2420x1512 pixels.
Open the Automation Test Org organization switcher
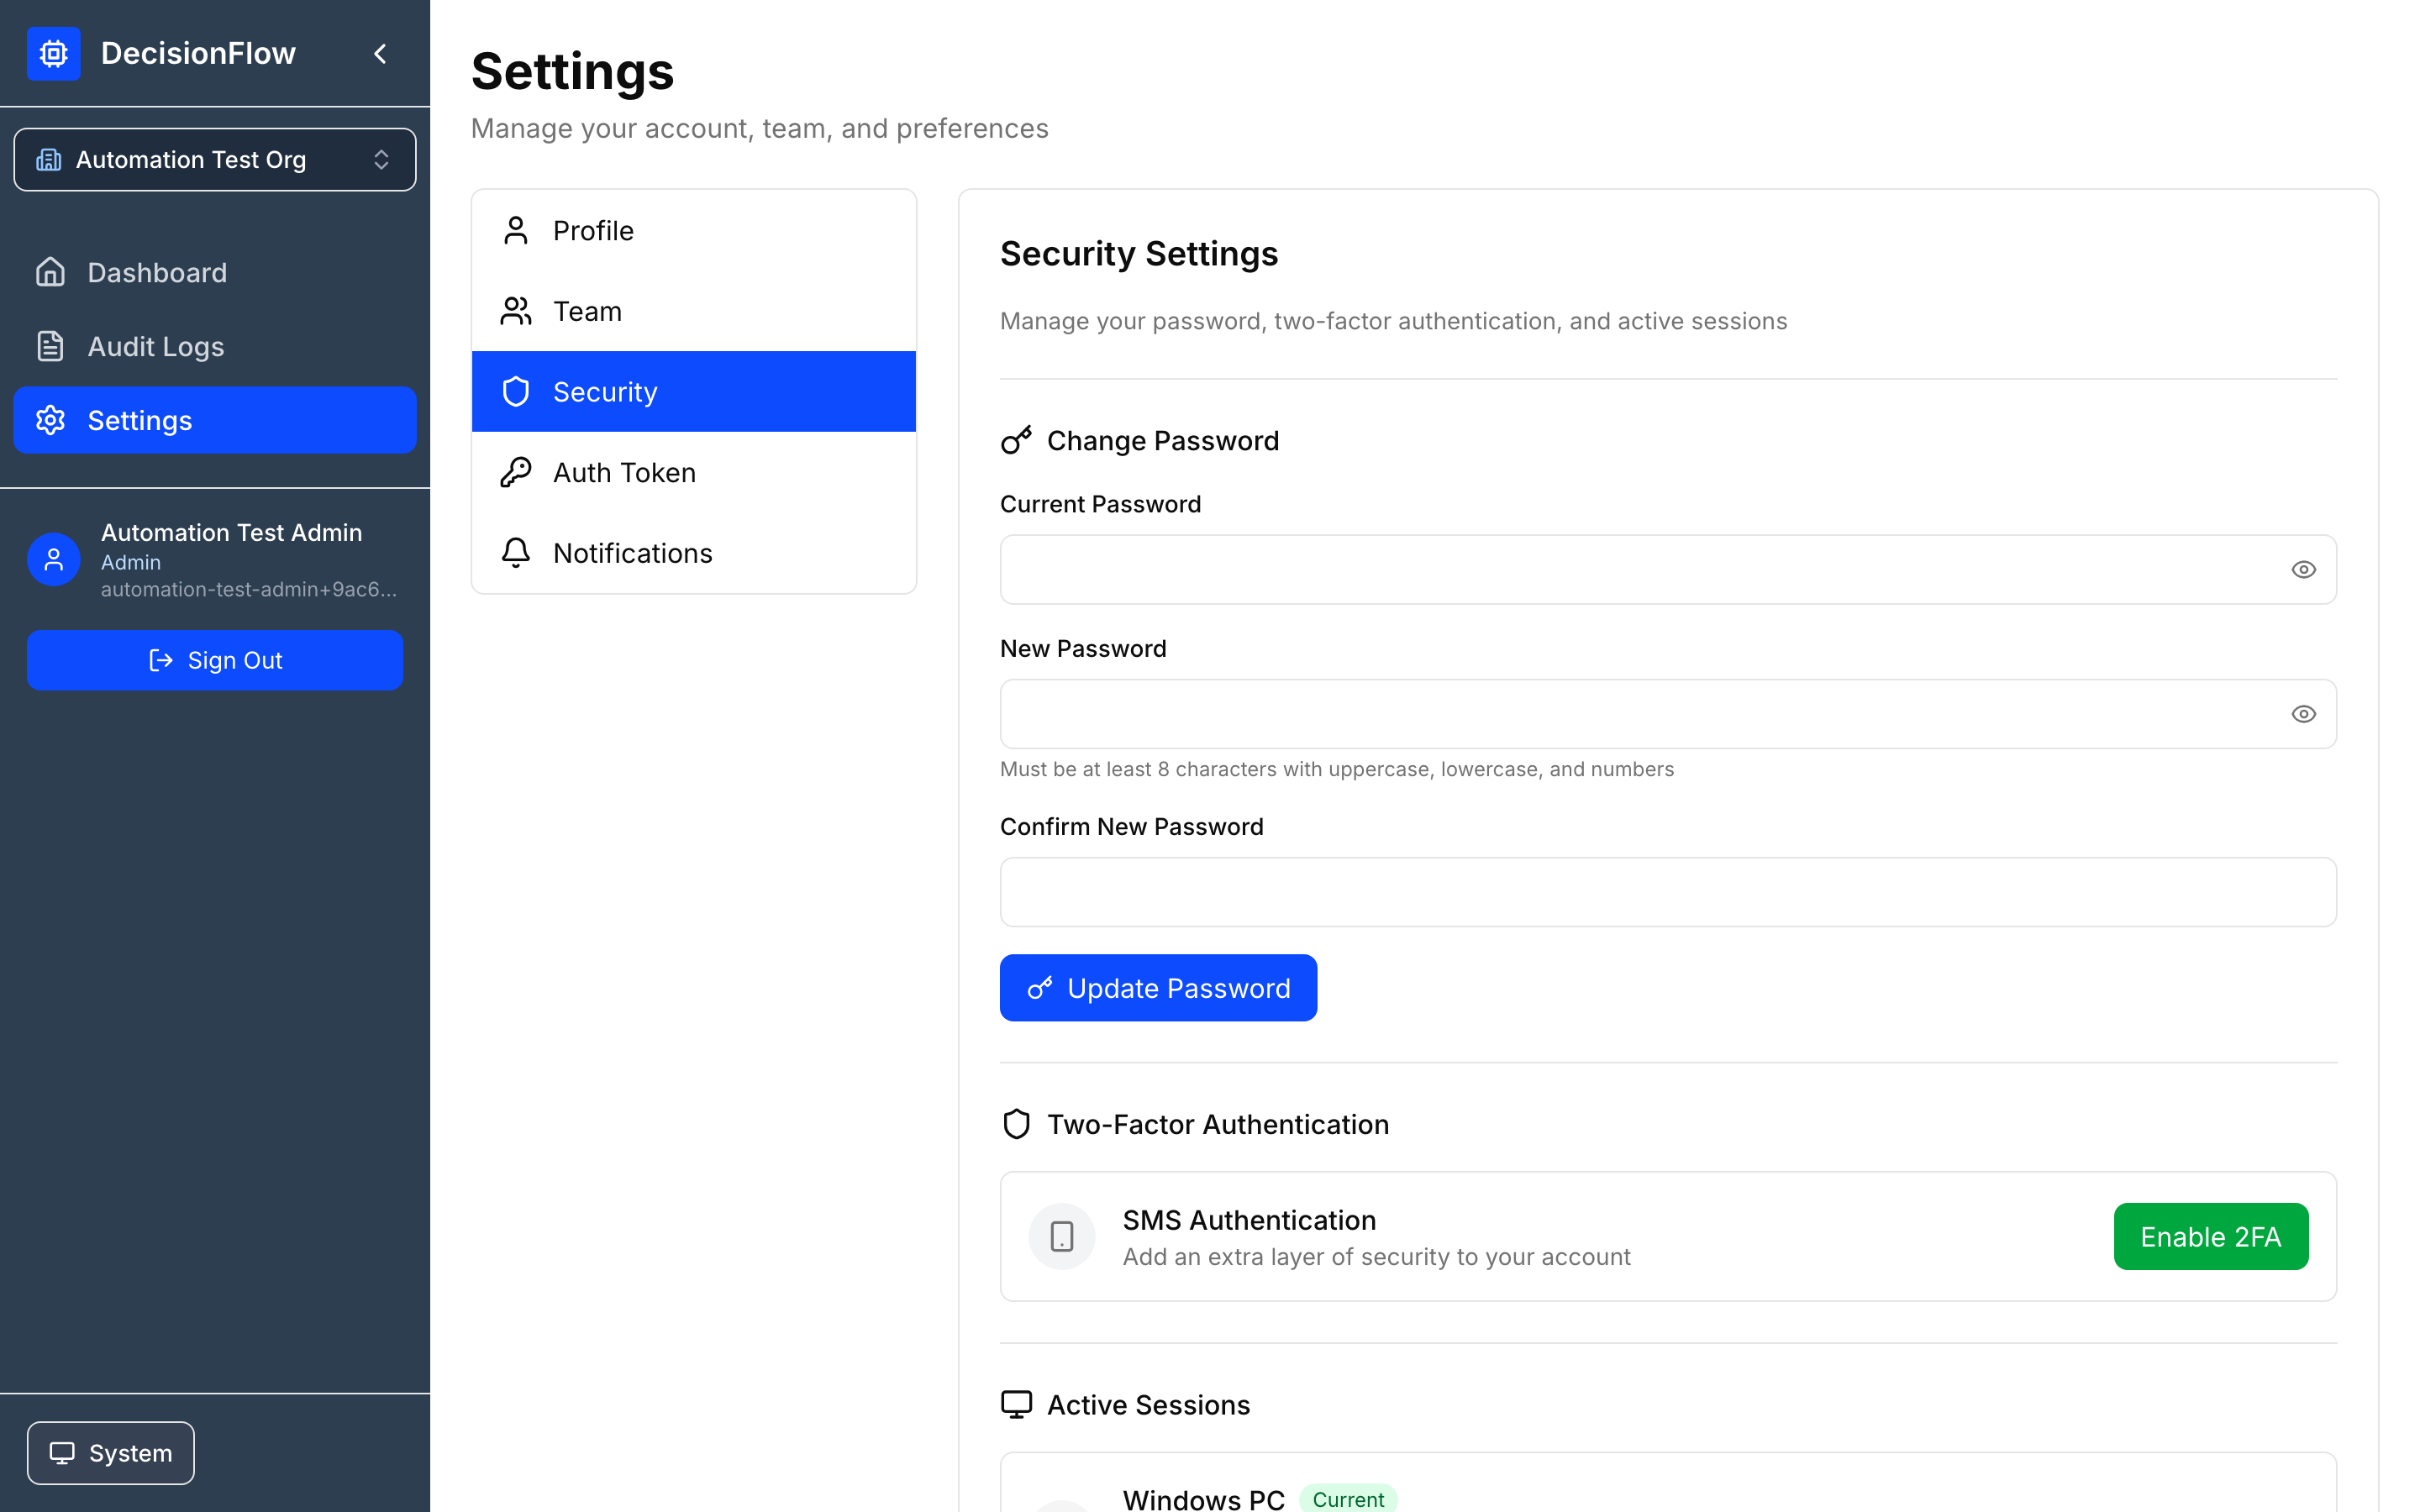(215, 160)
